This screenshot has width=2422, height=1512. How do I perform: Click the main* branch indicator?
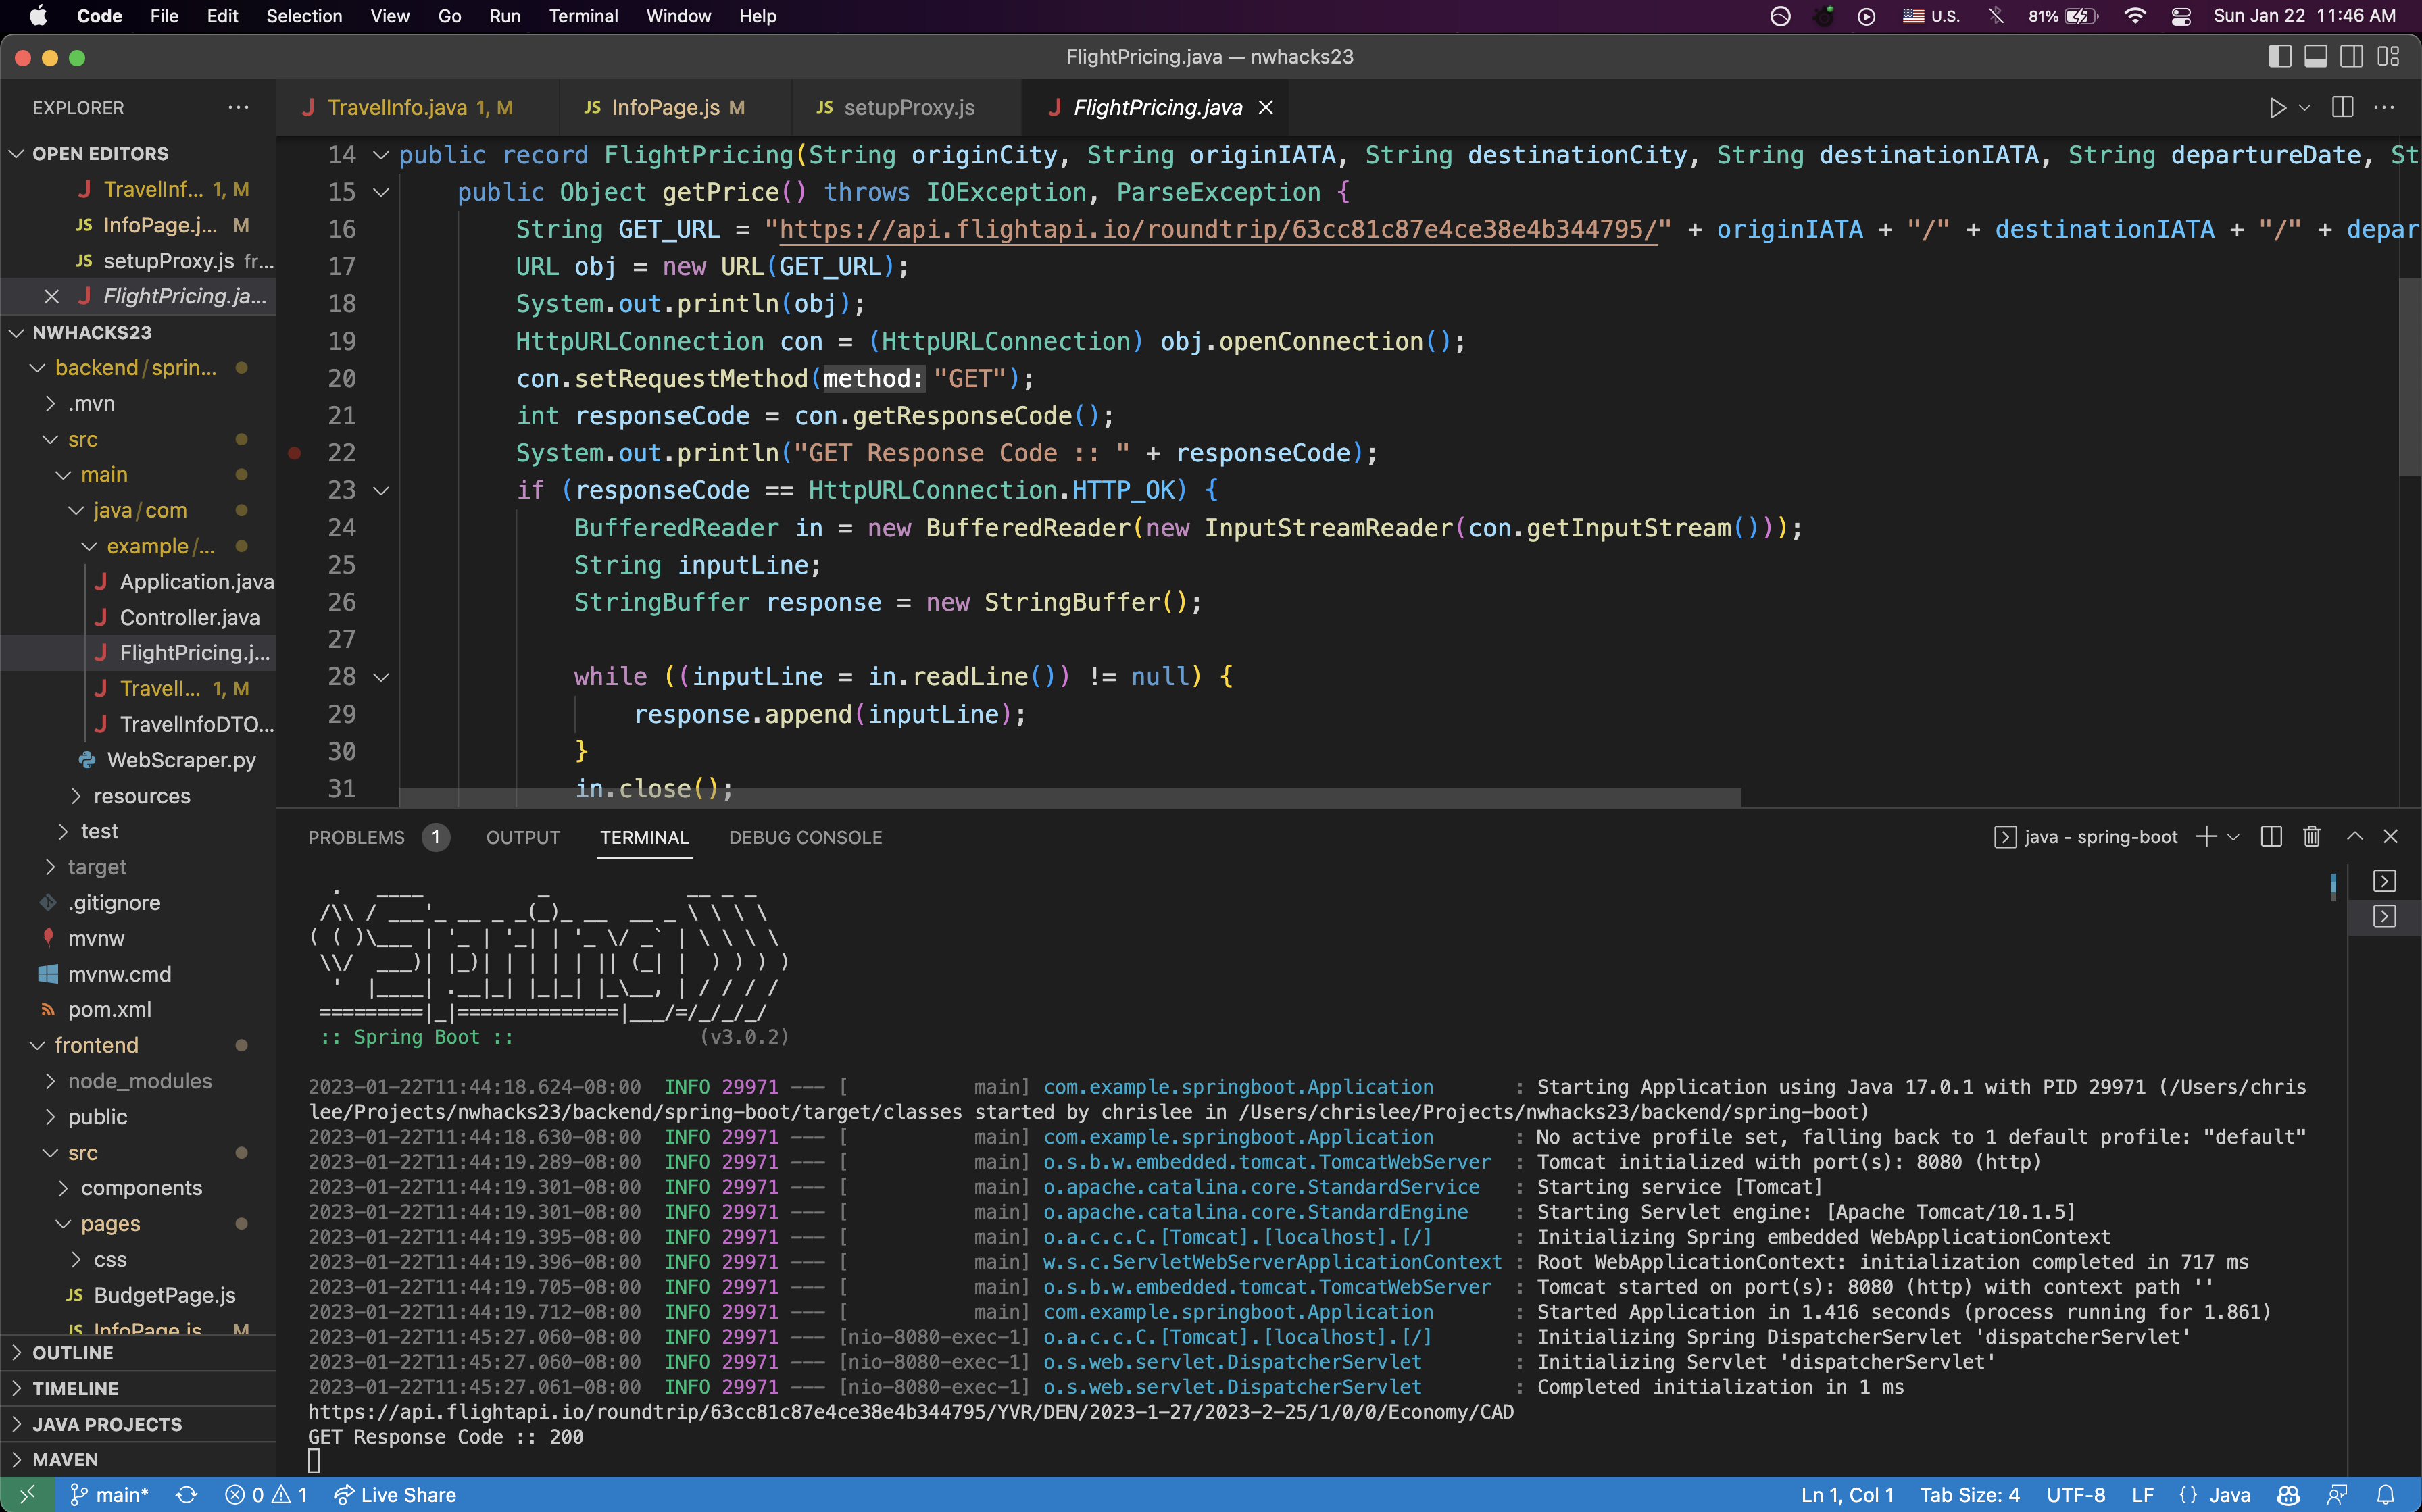coord(110,1495)
